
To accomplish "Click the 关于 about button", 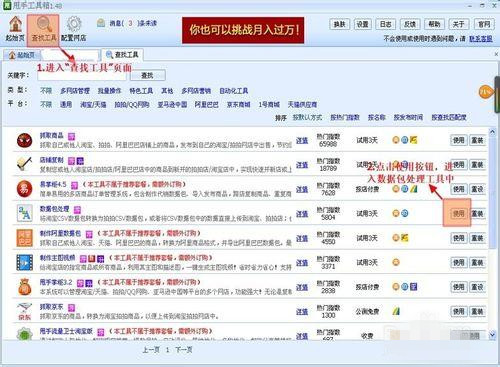I will (x=459, y=24).
